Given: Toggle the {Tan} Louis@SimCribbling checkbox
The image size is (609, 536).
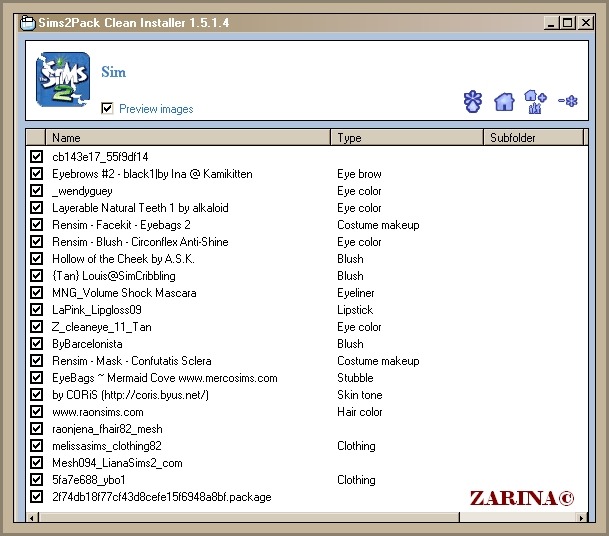Looking at the screenshot, I should tap(37, 276).
